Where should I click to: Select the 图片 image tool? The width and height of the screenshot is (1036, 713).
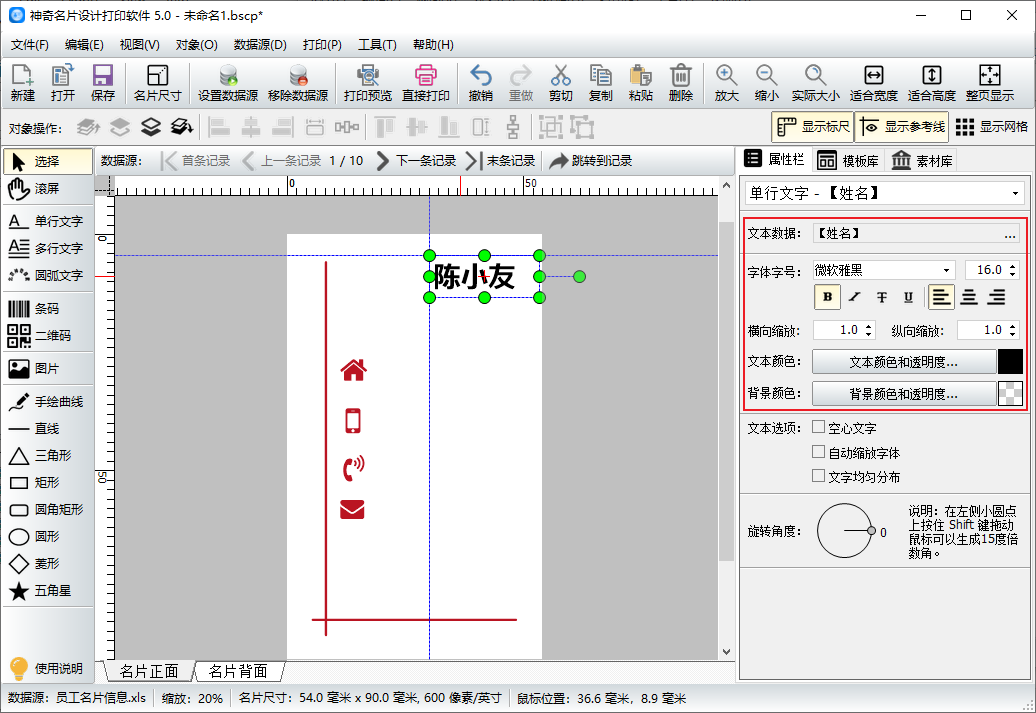coord(48,368)
